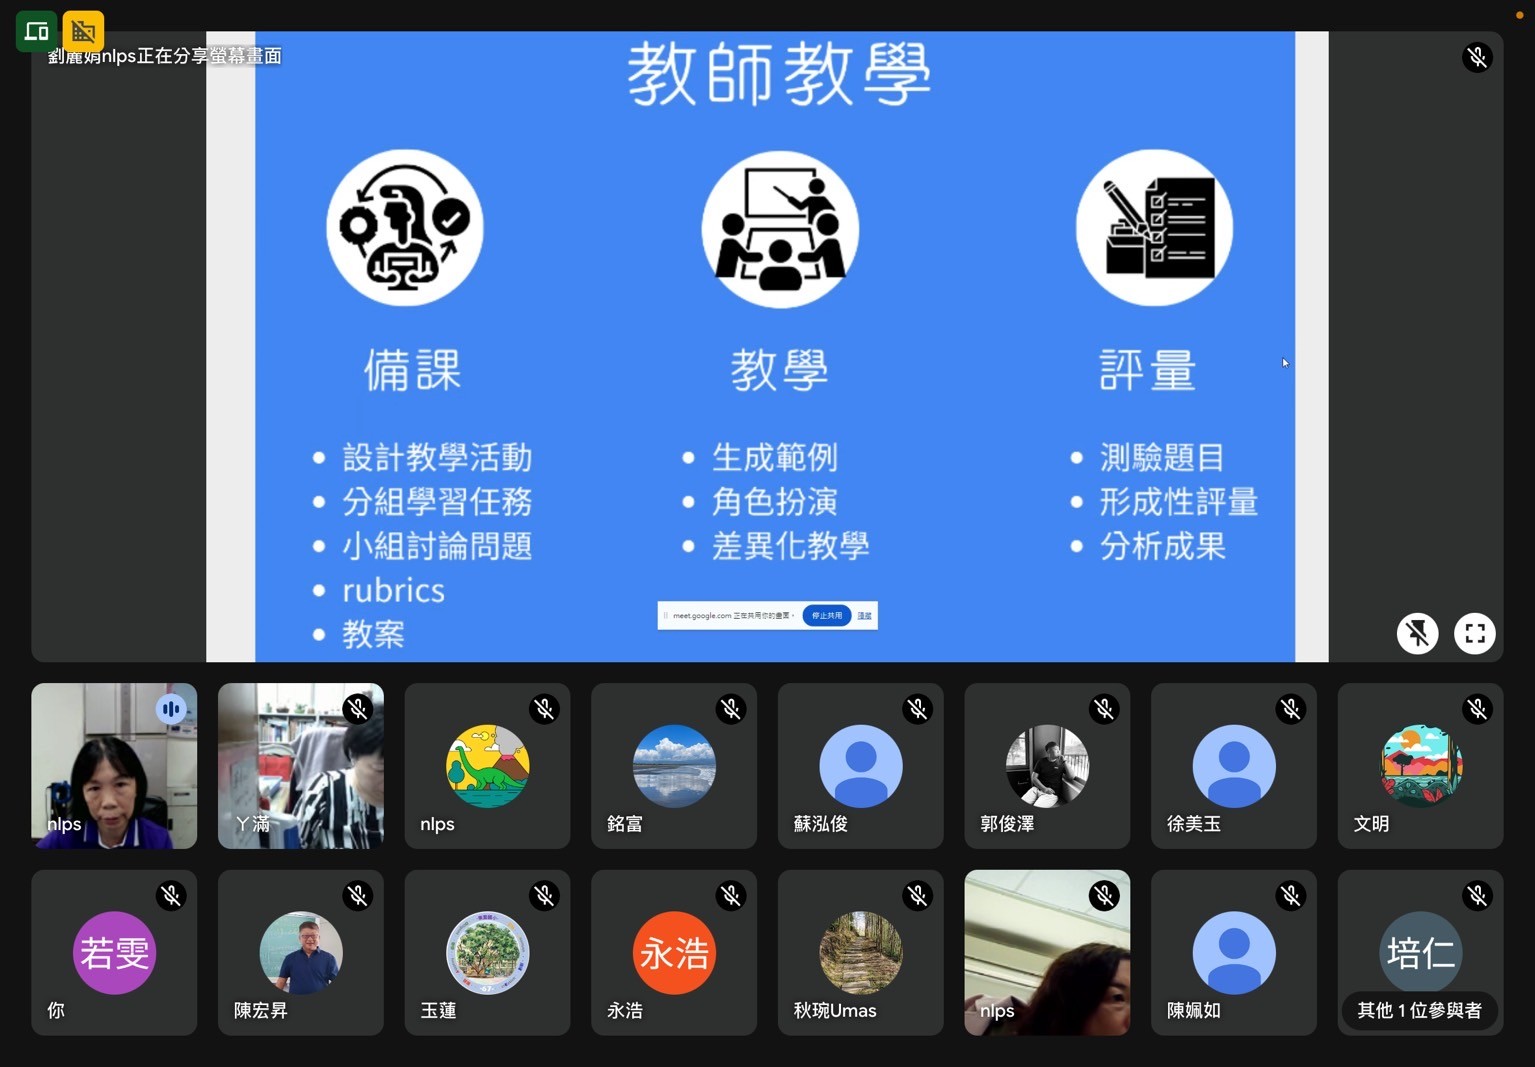Click the muted mic icon on 永浩's tile
Image resolution: width=1535 pixels, height=1067 pixels.
(731, 896)
